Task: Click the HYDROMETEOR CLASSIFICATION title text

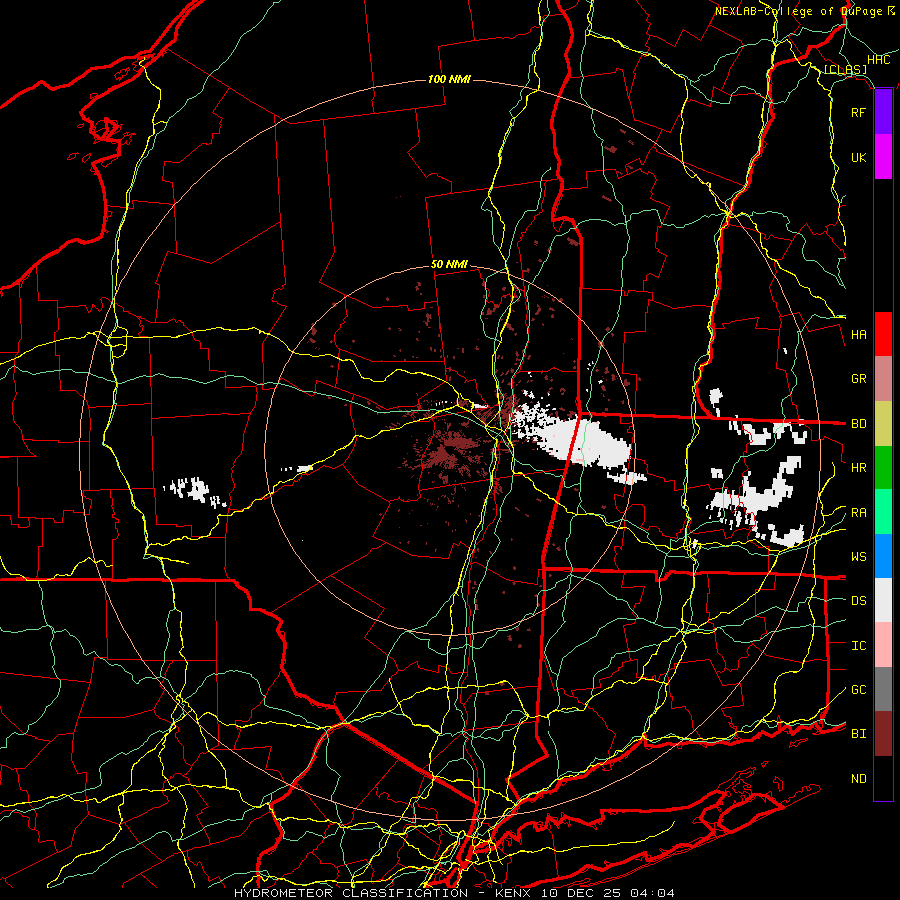Action: [x=351, y=893]
